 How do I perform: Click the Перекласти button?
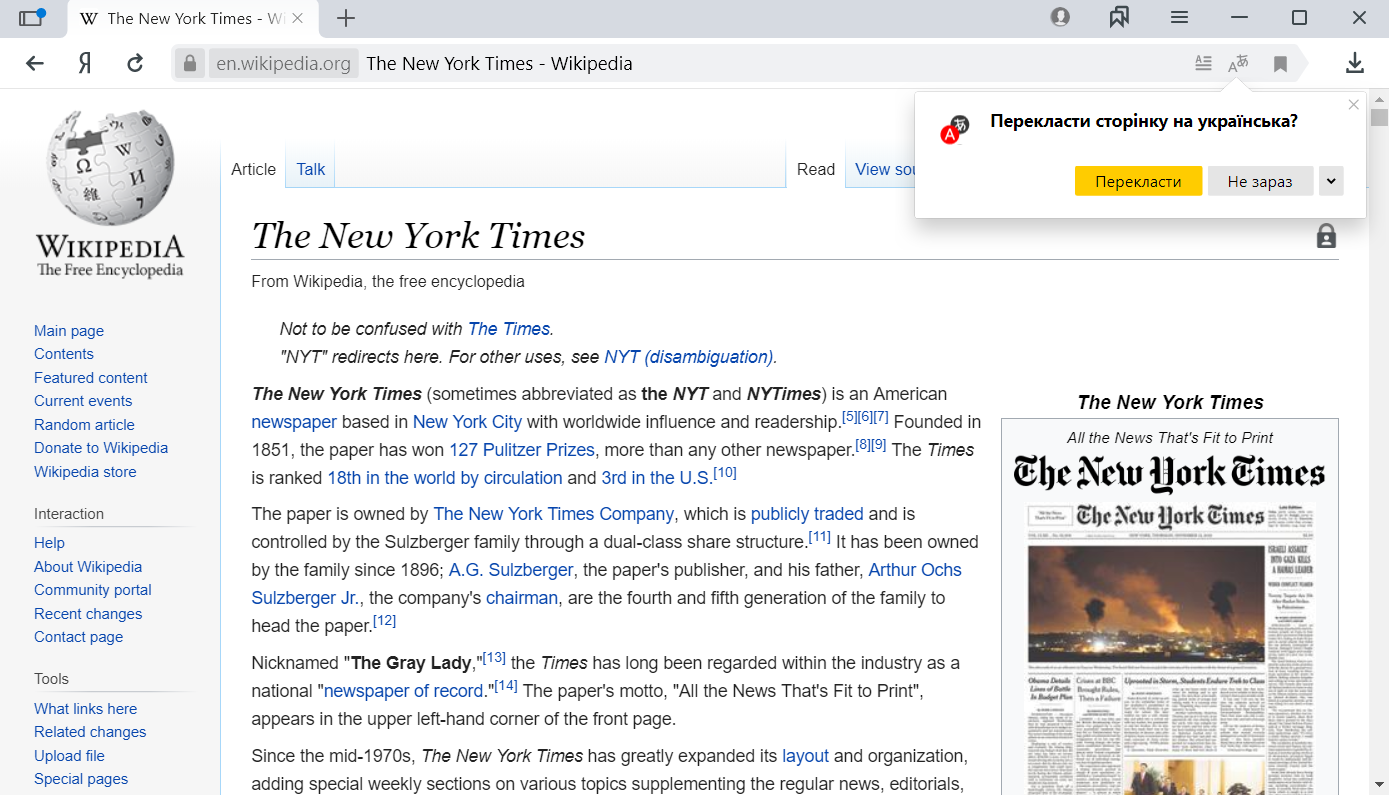pyautogui.click(x=1138, y=181)
